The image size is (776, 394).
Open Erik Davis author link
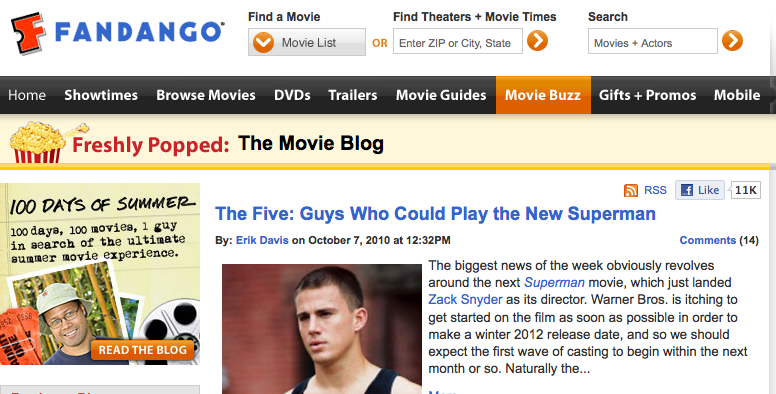click(x=262, y=241)
